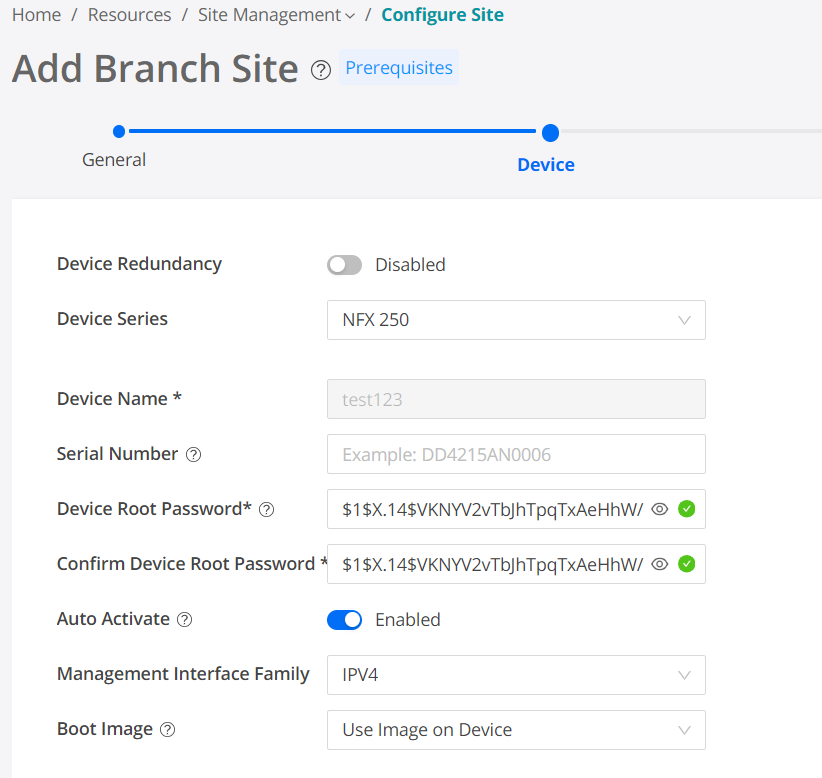Click green checkmark in Device Root Password field

click(686, 509)
